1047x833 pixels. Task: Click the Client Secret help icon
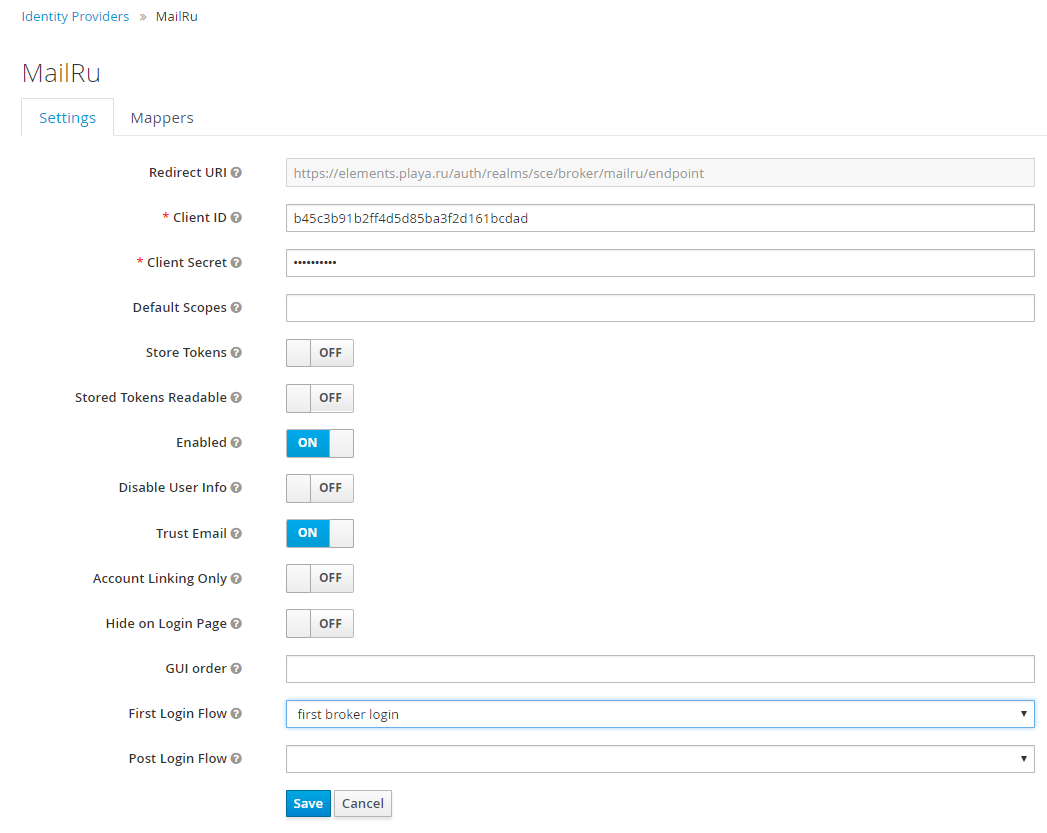pos(236,262)
